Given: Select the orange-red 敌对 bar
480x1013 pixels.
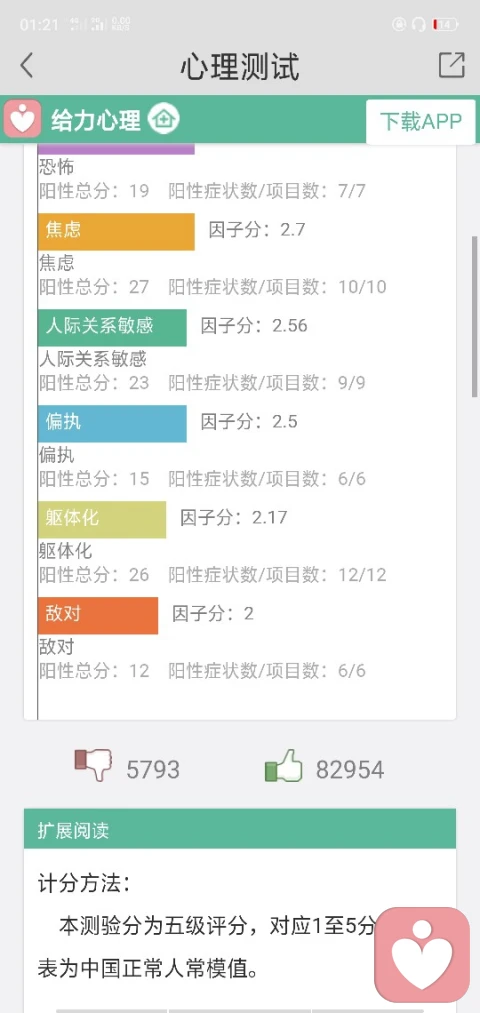Looking at the screenshot, I should (x=98, y=616).
